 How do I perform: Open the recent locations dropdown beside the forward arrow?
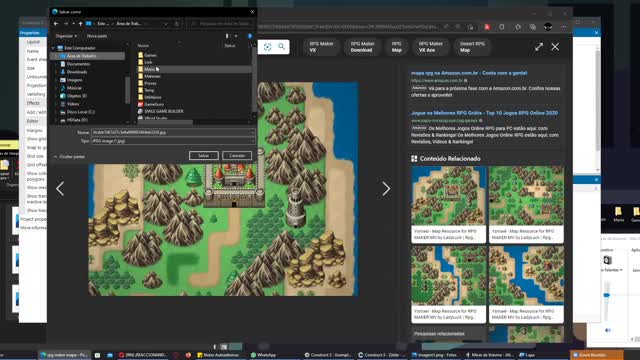pos(73,24)
